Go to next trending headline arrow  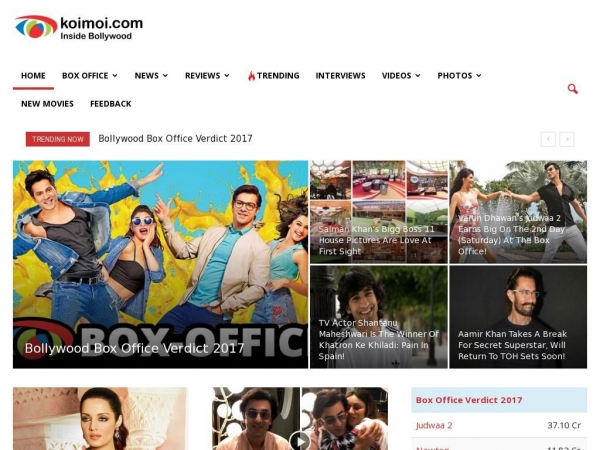pos(567,139)
